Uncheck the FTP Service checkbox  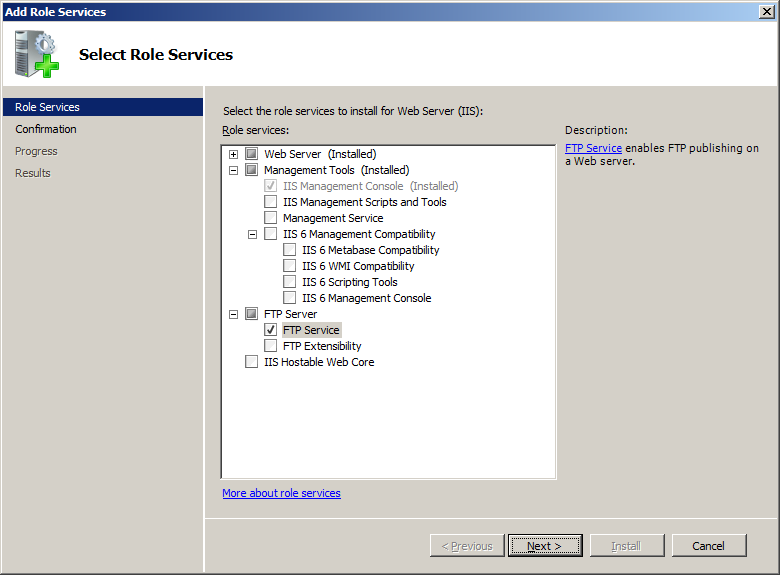[271, 330]
